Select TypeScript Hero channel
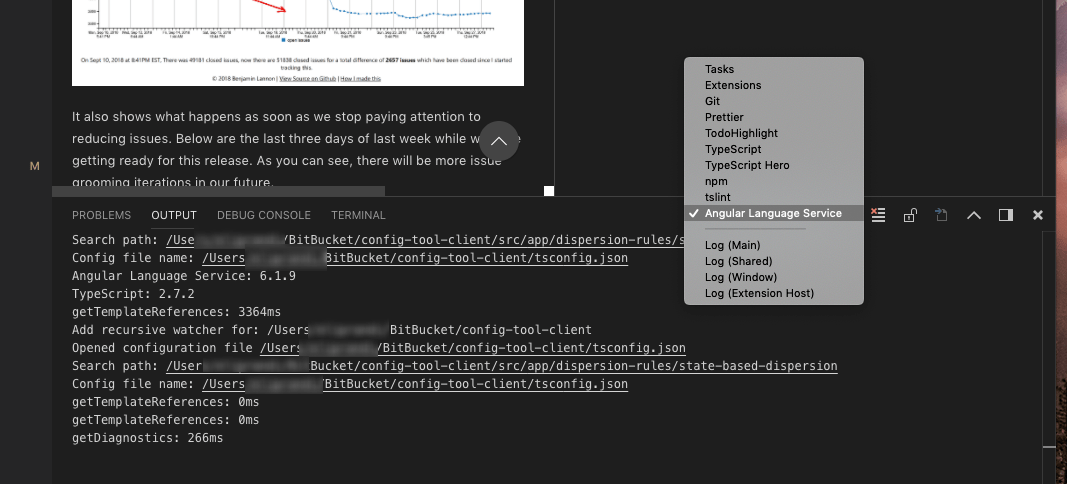1067x484 pixels. 774,165
